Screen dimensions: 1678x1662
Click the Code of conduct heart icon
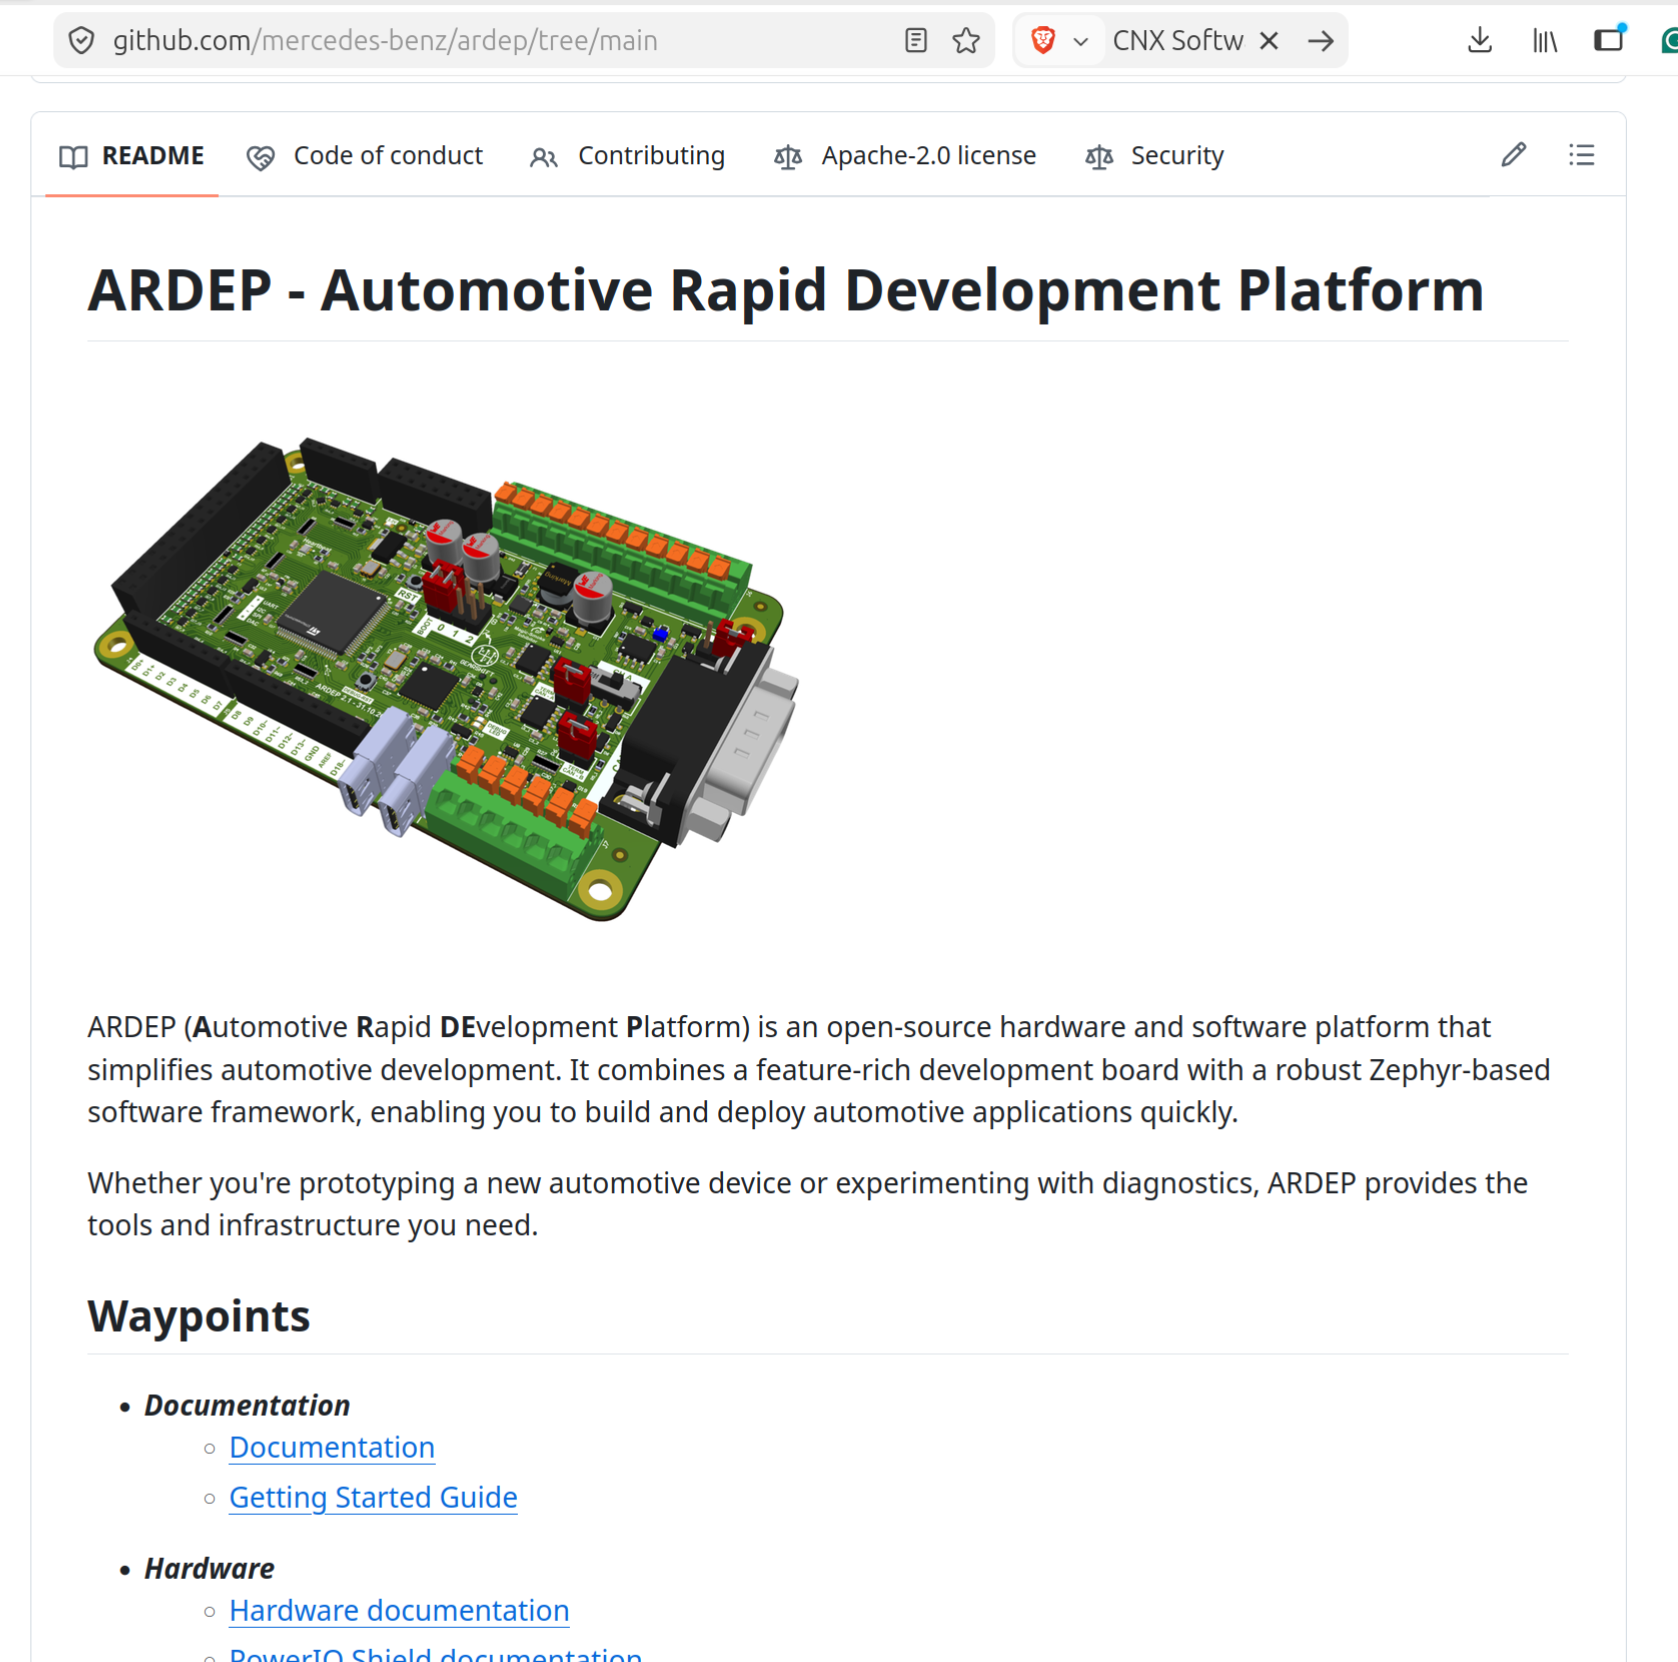click(x=260, y=158)
